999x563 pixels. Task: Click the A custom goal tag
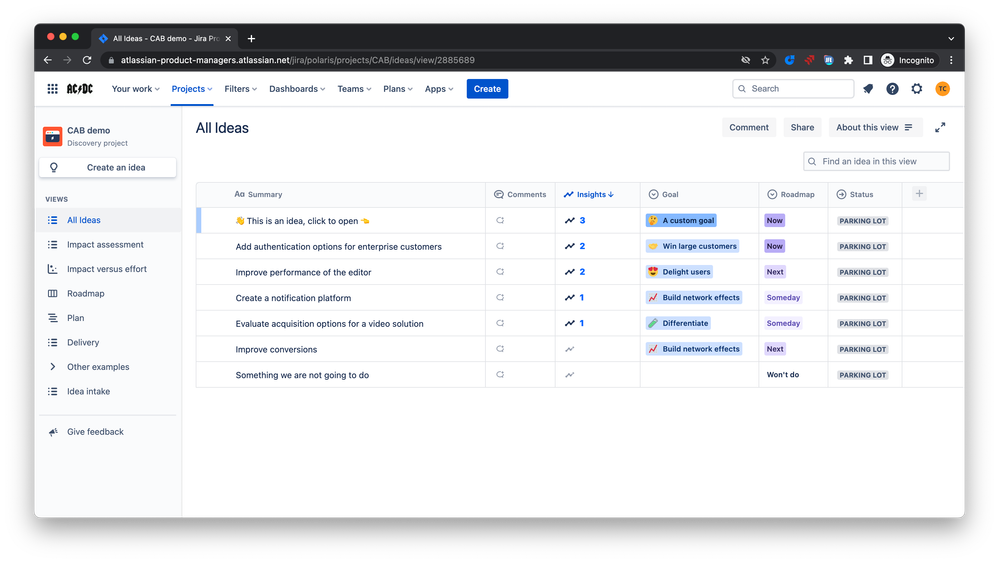(681, 220)
